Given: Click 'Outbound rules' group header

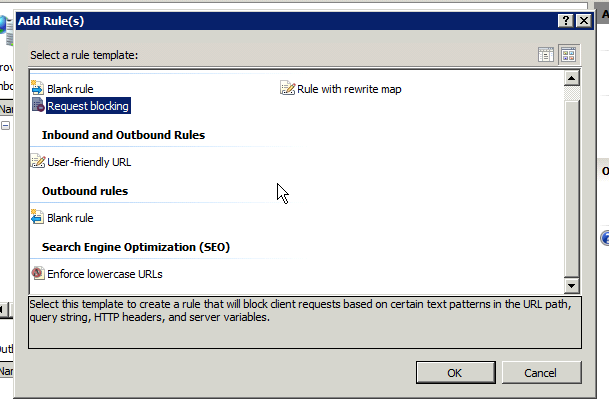Looking at the screenshot, I should (85, 191).
